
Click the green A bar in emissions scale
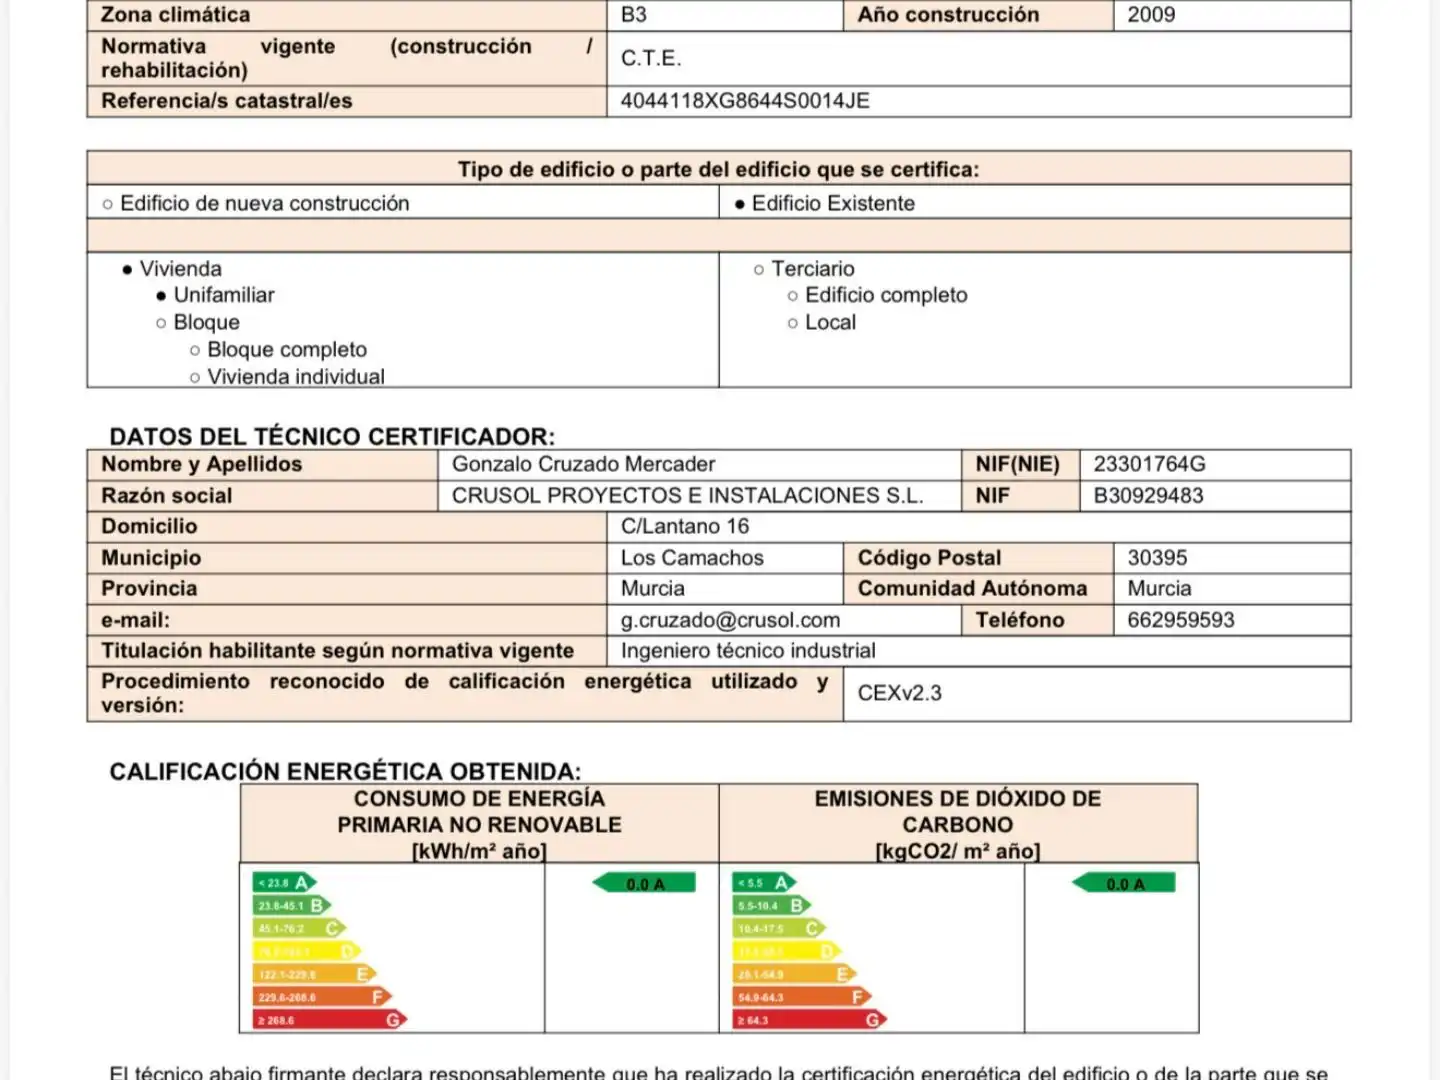point(765,882)
